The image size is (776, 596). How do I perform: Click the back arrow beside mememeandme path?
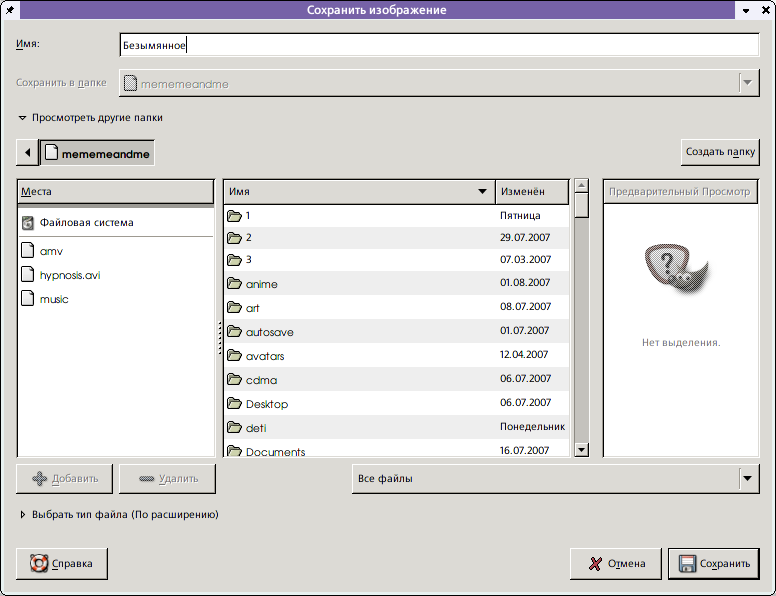[x=27, y=153]
